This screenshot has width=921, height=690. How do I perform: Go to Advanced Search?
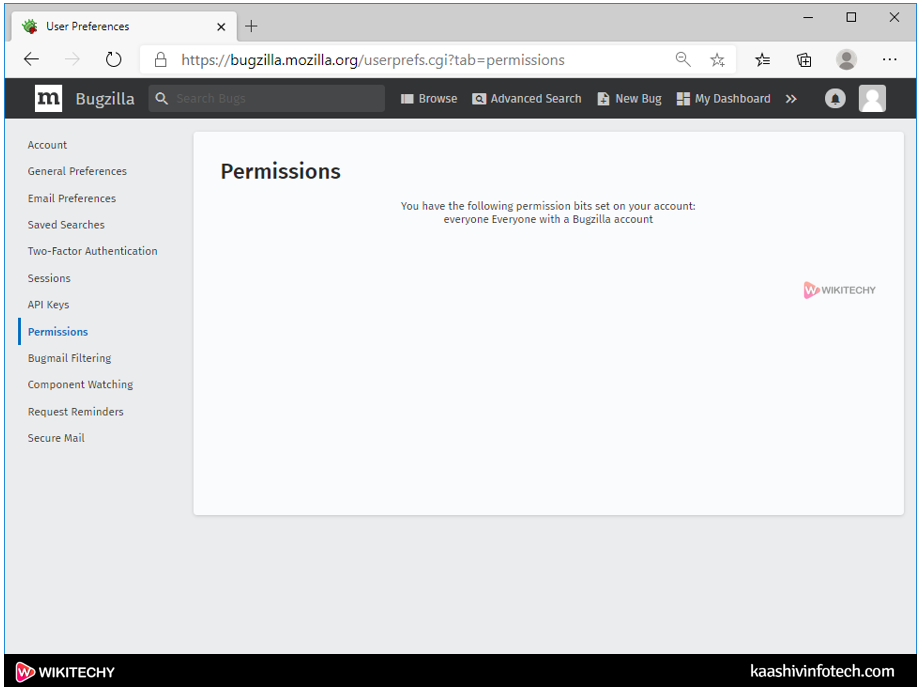[x=527, y=99]
